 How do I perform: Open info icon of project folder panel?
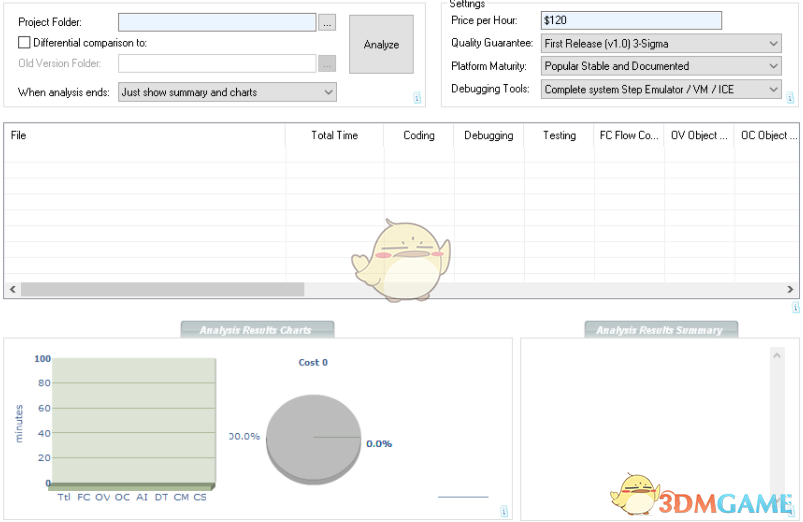(x=417, y=98)
